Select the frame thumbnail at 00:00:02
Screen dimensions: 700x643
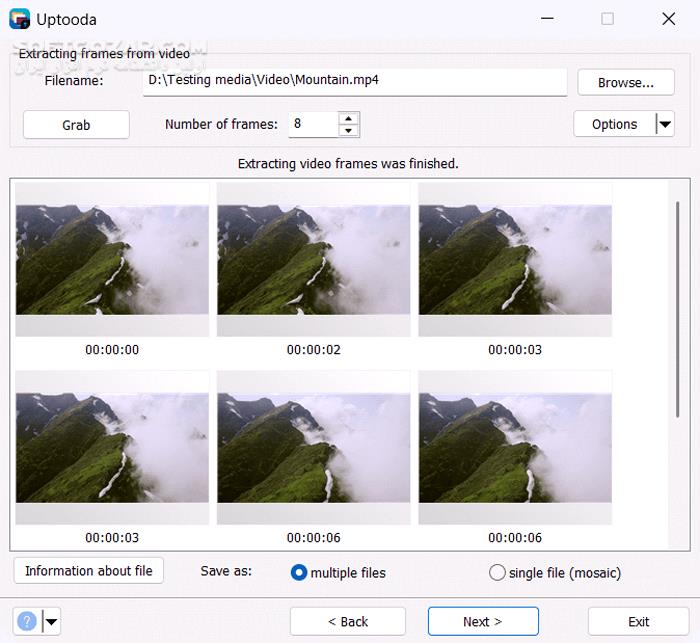(313, 260)
